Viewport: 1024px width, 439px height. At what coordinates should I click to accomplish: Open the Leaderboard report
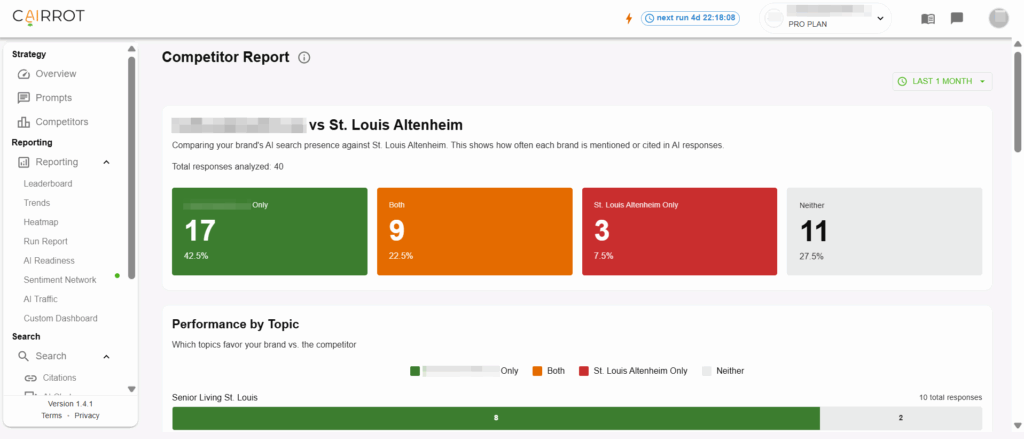[48, 184]
